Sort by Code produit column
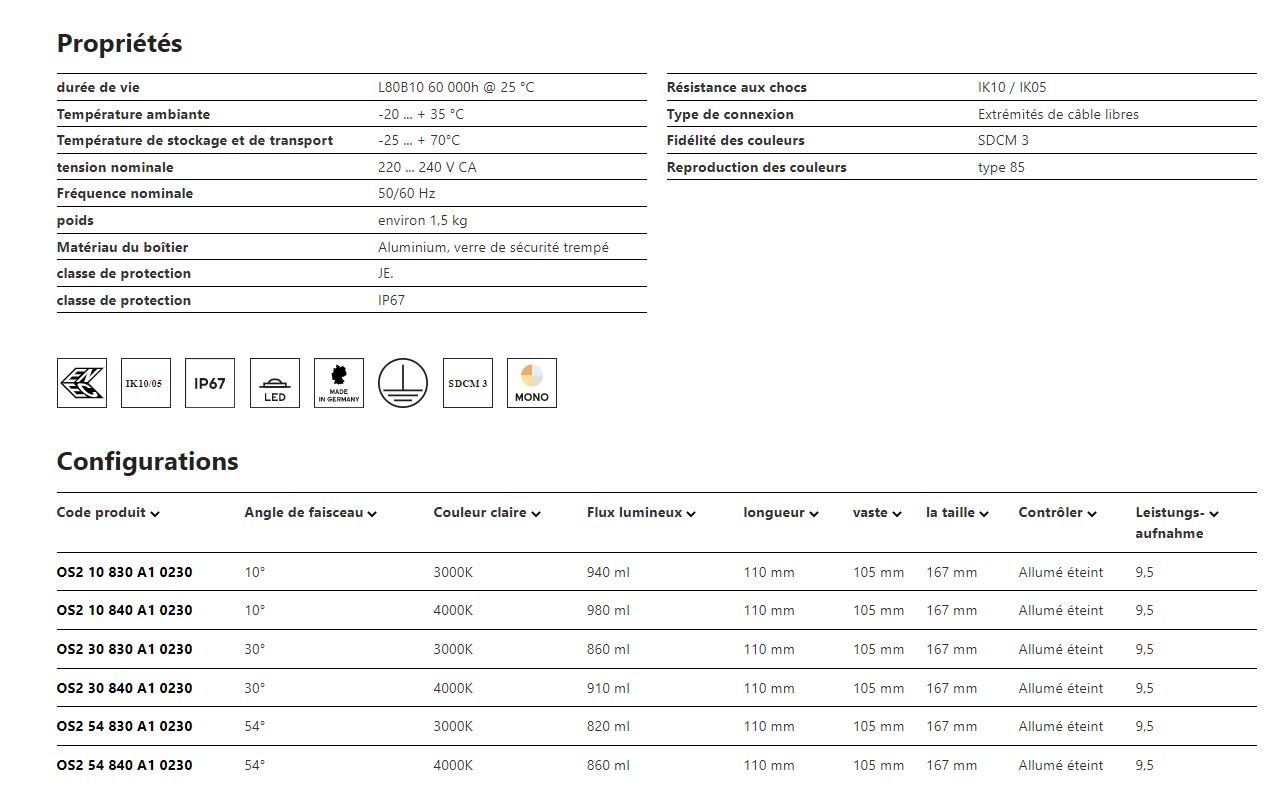Screen dimensions: 1287x796 point(108,513)
